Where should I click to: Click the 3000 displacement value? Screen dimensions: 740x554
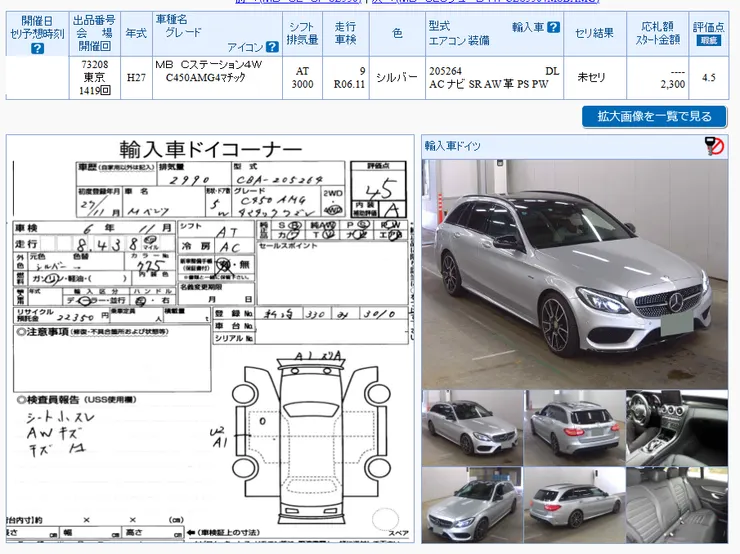click(x=302, y=84)
